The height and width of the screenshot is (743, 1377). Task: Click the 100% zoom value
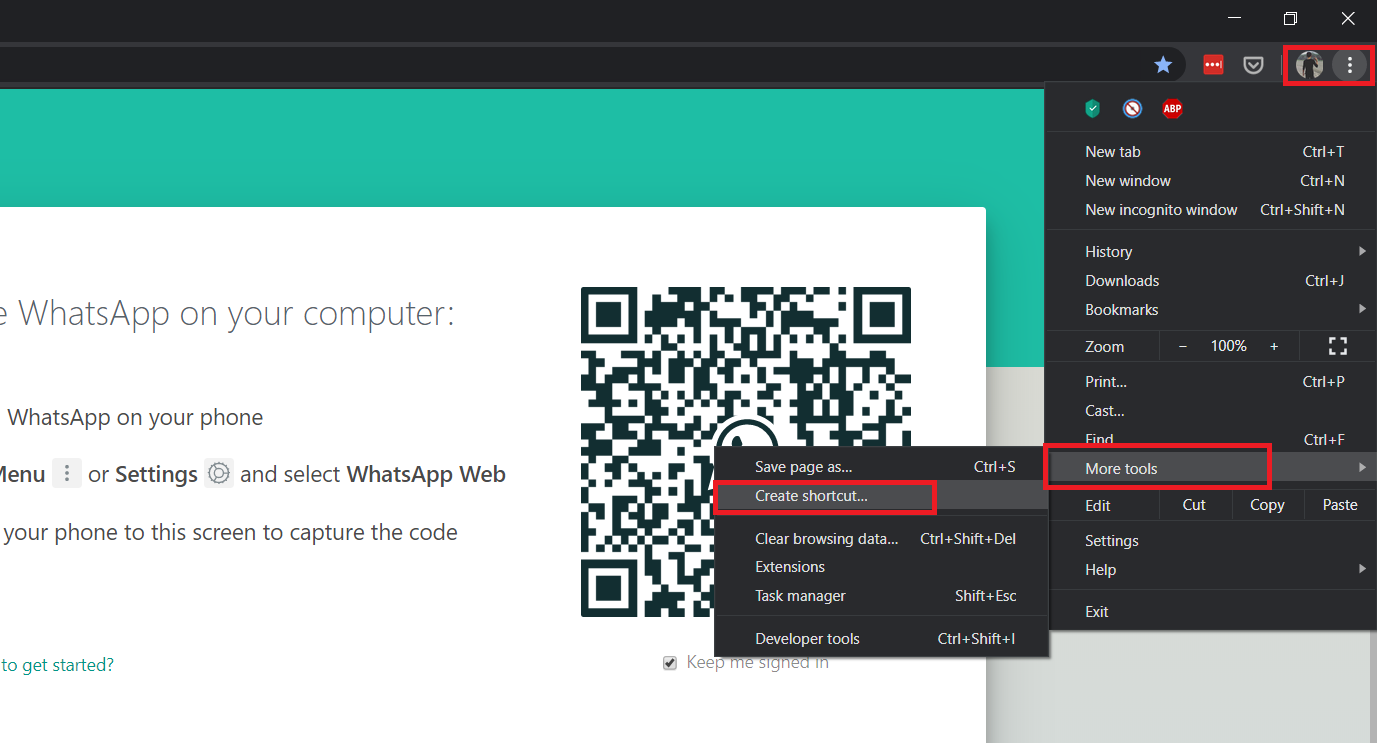pos(1228,346)
